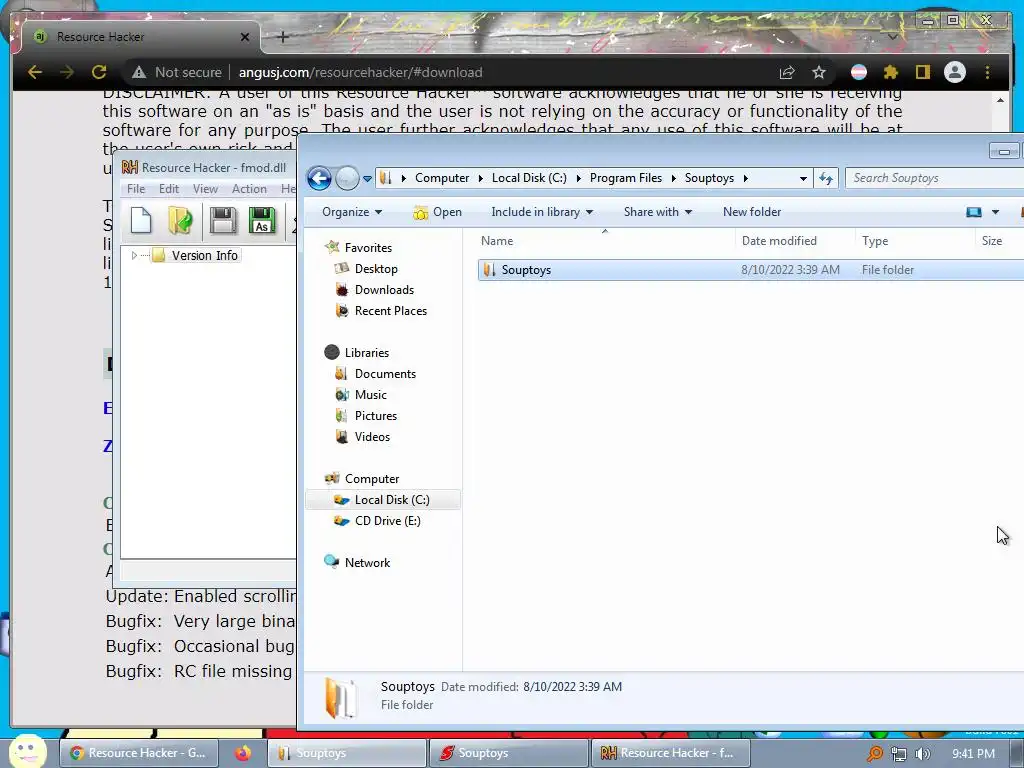The width and height of the screenshot is (1024, 768).
Task: Click Libraries in the navigation pane
Action: coord(366,353)
